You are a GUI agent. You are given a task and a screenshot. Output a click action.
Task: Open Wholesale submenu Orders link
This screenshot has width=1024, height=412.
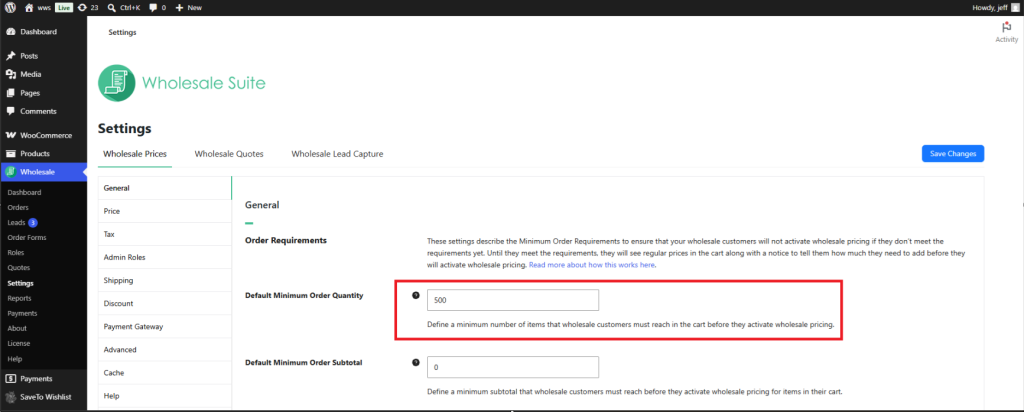coord(18,208)
